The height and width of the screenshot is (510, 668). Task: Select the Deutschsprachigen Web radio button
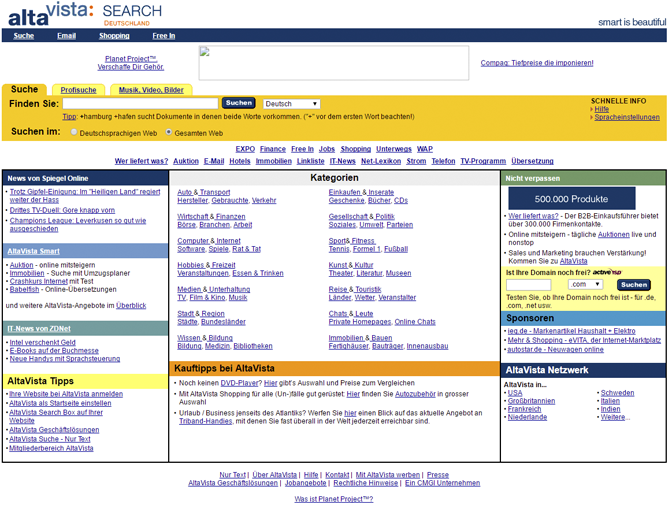(73, 132)
